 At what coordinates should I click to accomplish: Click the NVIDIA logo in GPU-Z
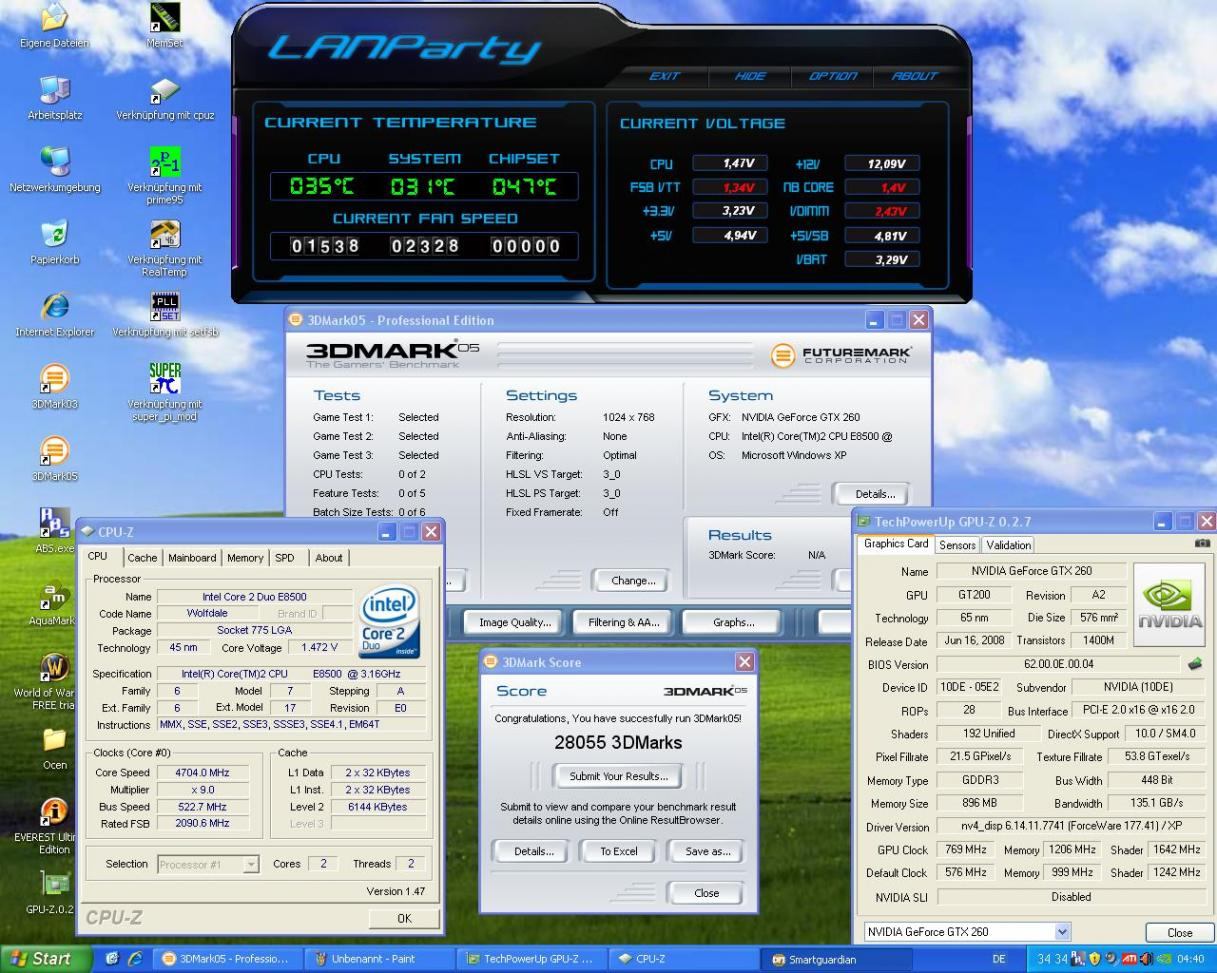[1170, 604]
